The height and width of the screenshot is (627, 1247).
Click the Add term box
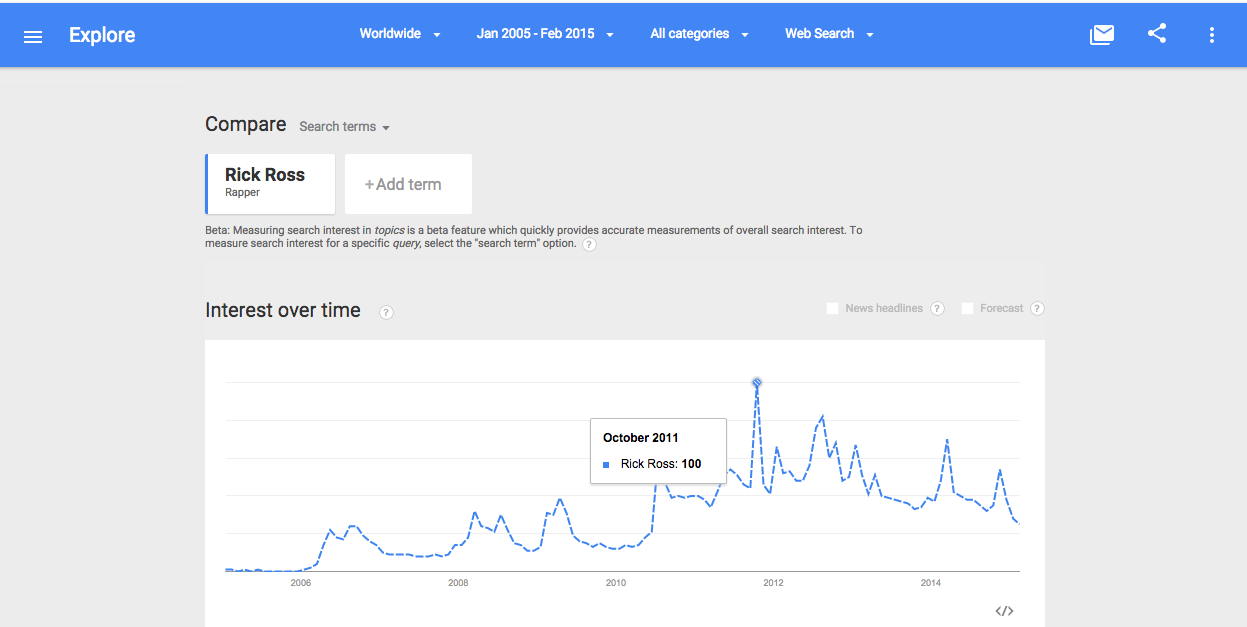click(x=408, y=184)
